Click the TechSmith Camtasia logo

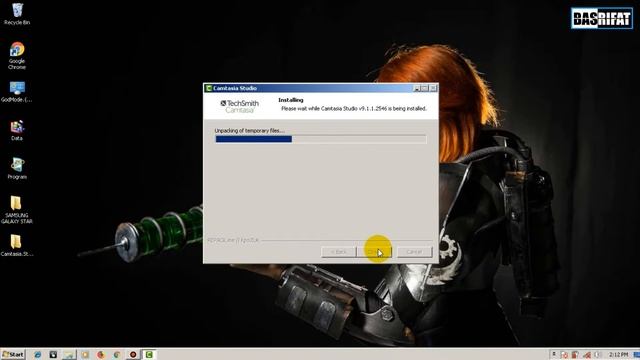pyautogui.click(x=239, y=106)
